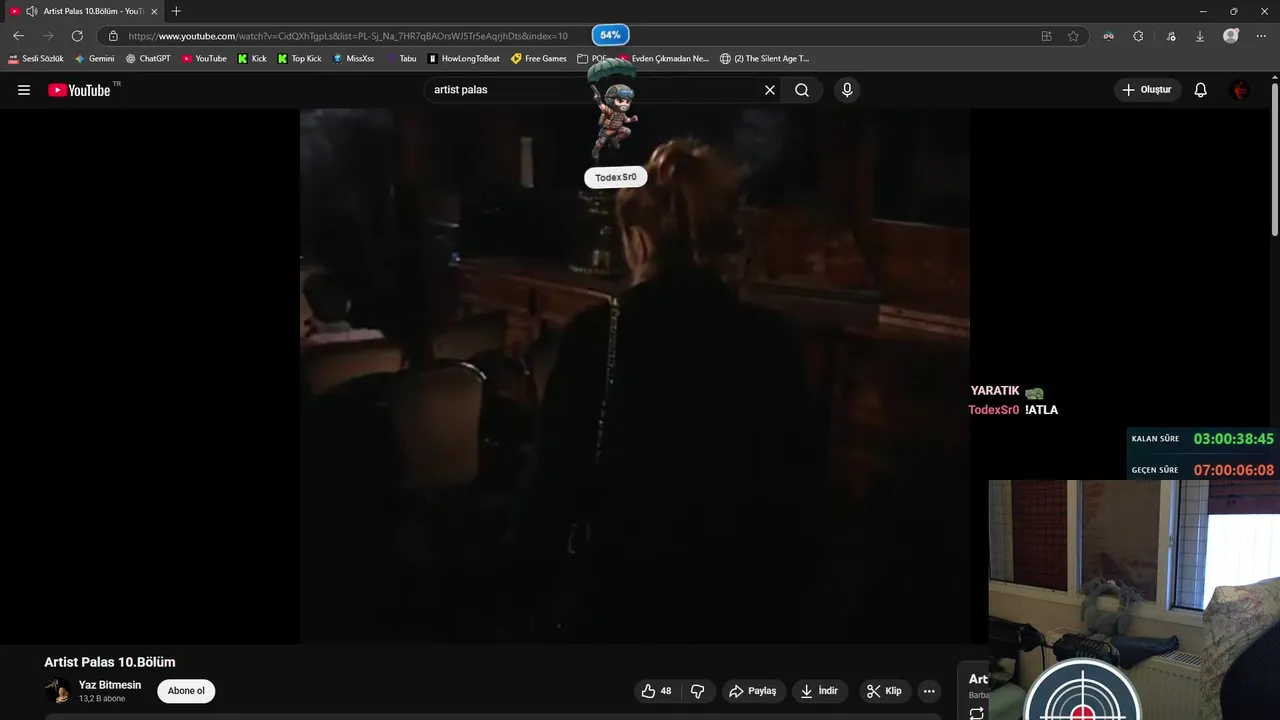Screen dimensions: 1280x720
Task: Reload the page with refresh button
Action: click(77, 36)
